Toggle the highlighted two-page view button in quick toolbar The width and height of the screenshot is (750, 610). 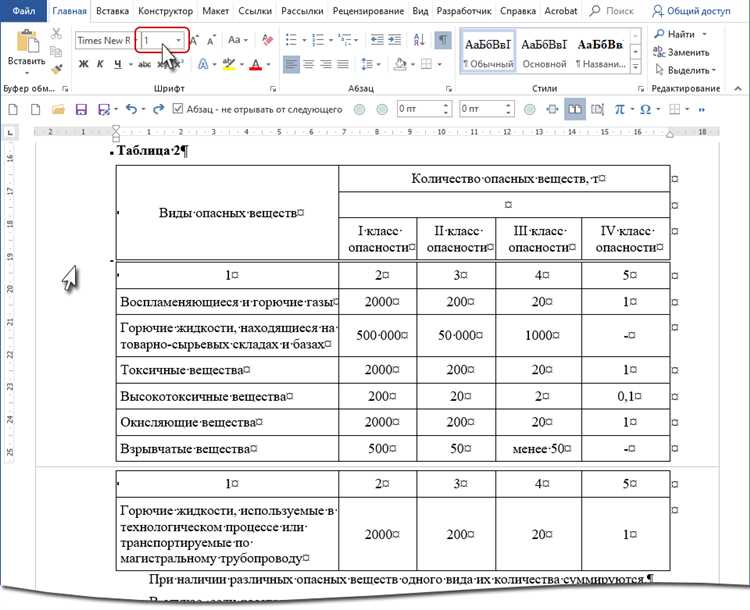[x=575, y=110]
